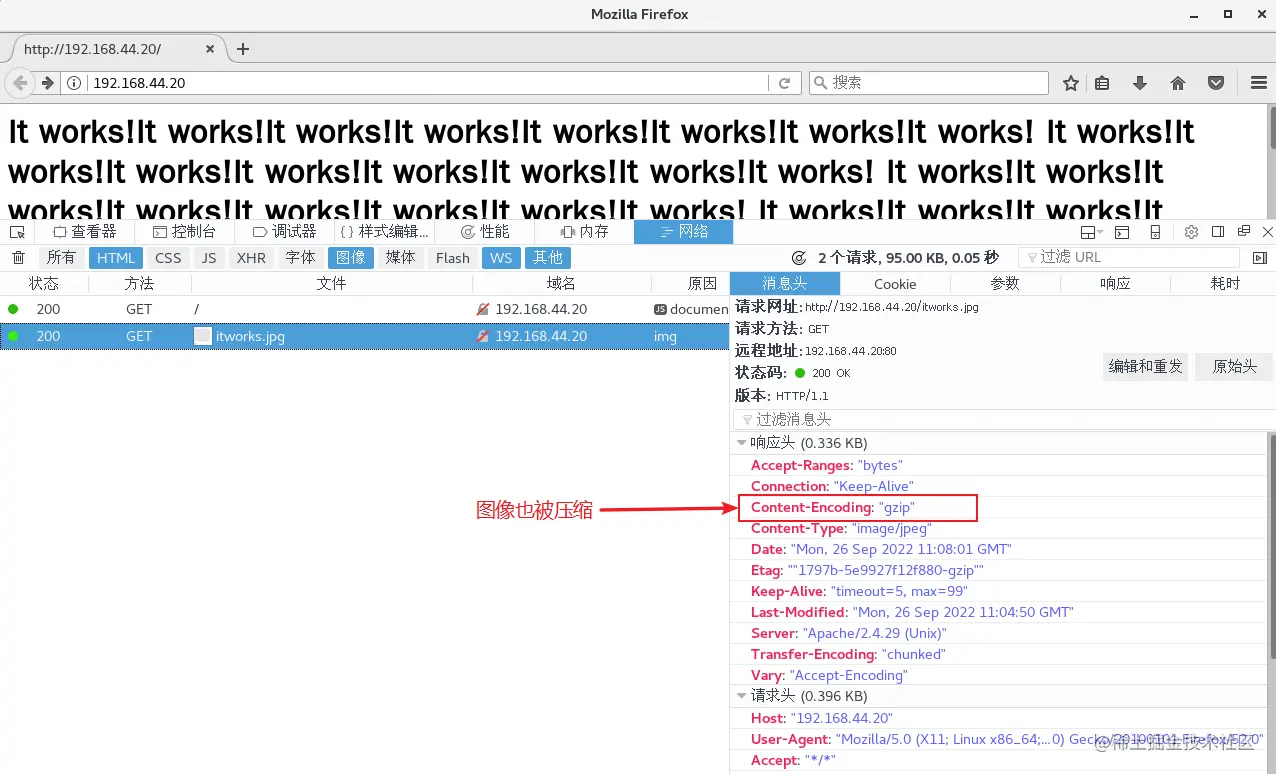Switch to the 控制台 Console tab
Viewport: 1276px width, 774px height.
click(x=184, y=231)
